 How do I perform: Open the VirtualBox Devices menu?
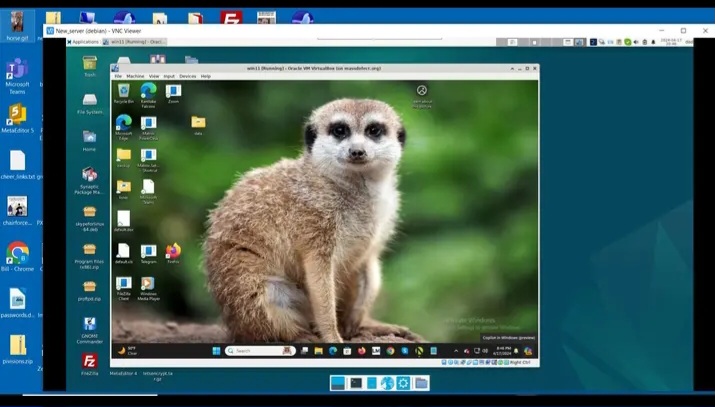pyautogui.click(x=187, y=76)
